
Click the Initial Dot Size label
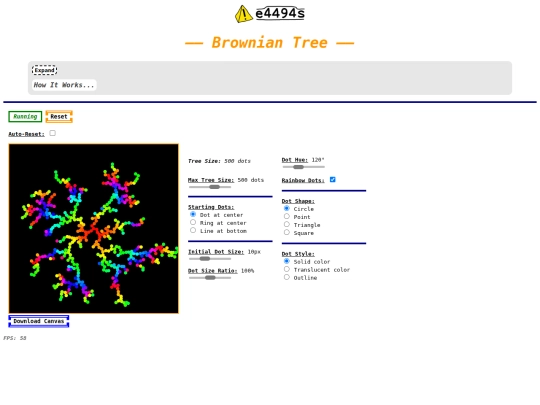216,252
